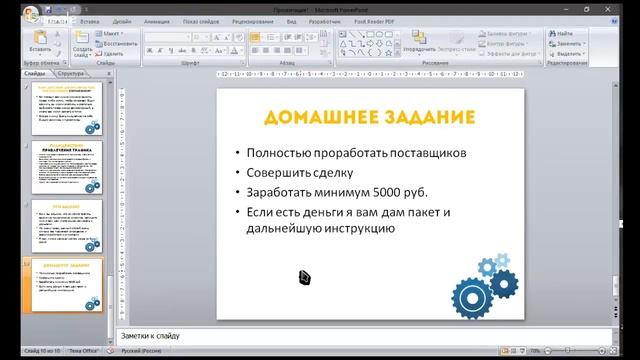Open the Вставка (Insert) ribbon tab
640x360 pixels.
tap(89, 22)
